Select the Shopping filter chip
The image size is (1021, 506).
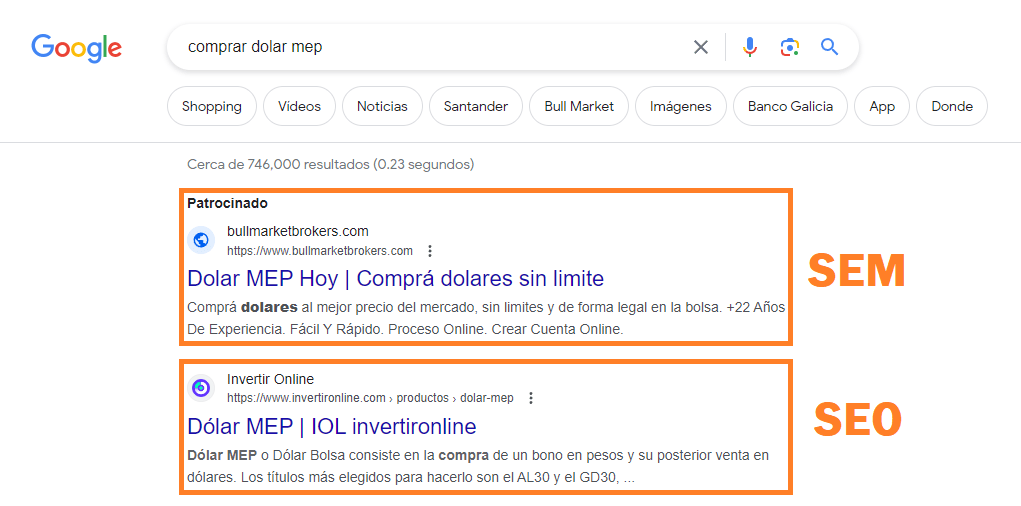pyautogui.click(x=212, y=106)
